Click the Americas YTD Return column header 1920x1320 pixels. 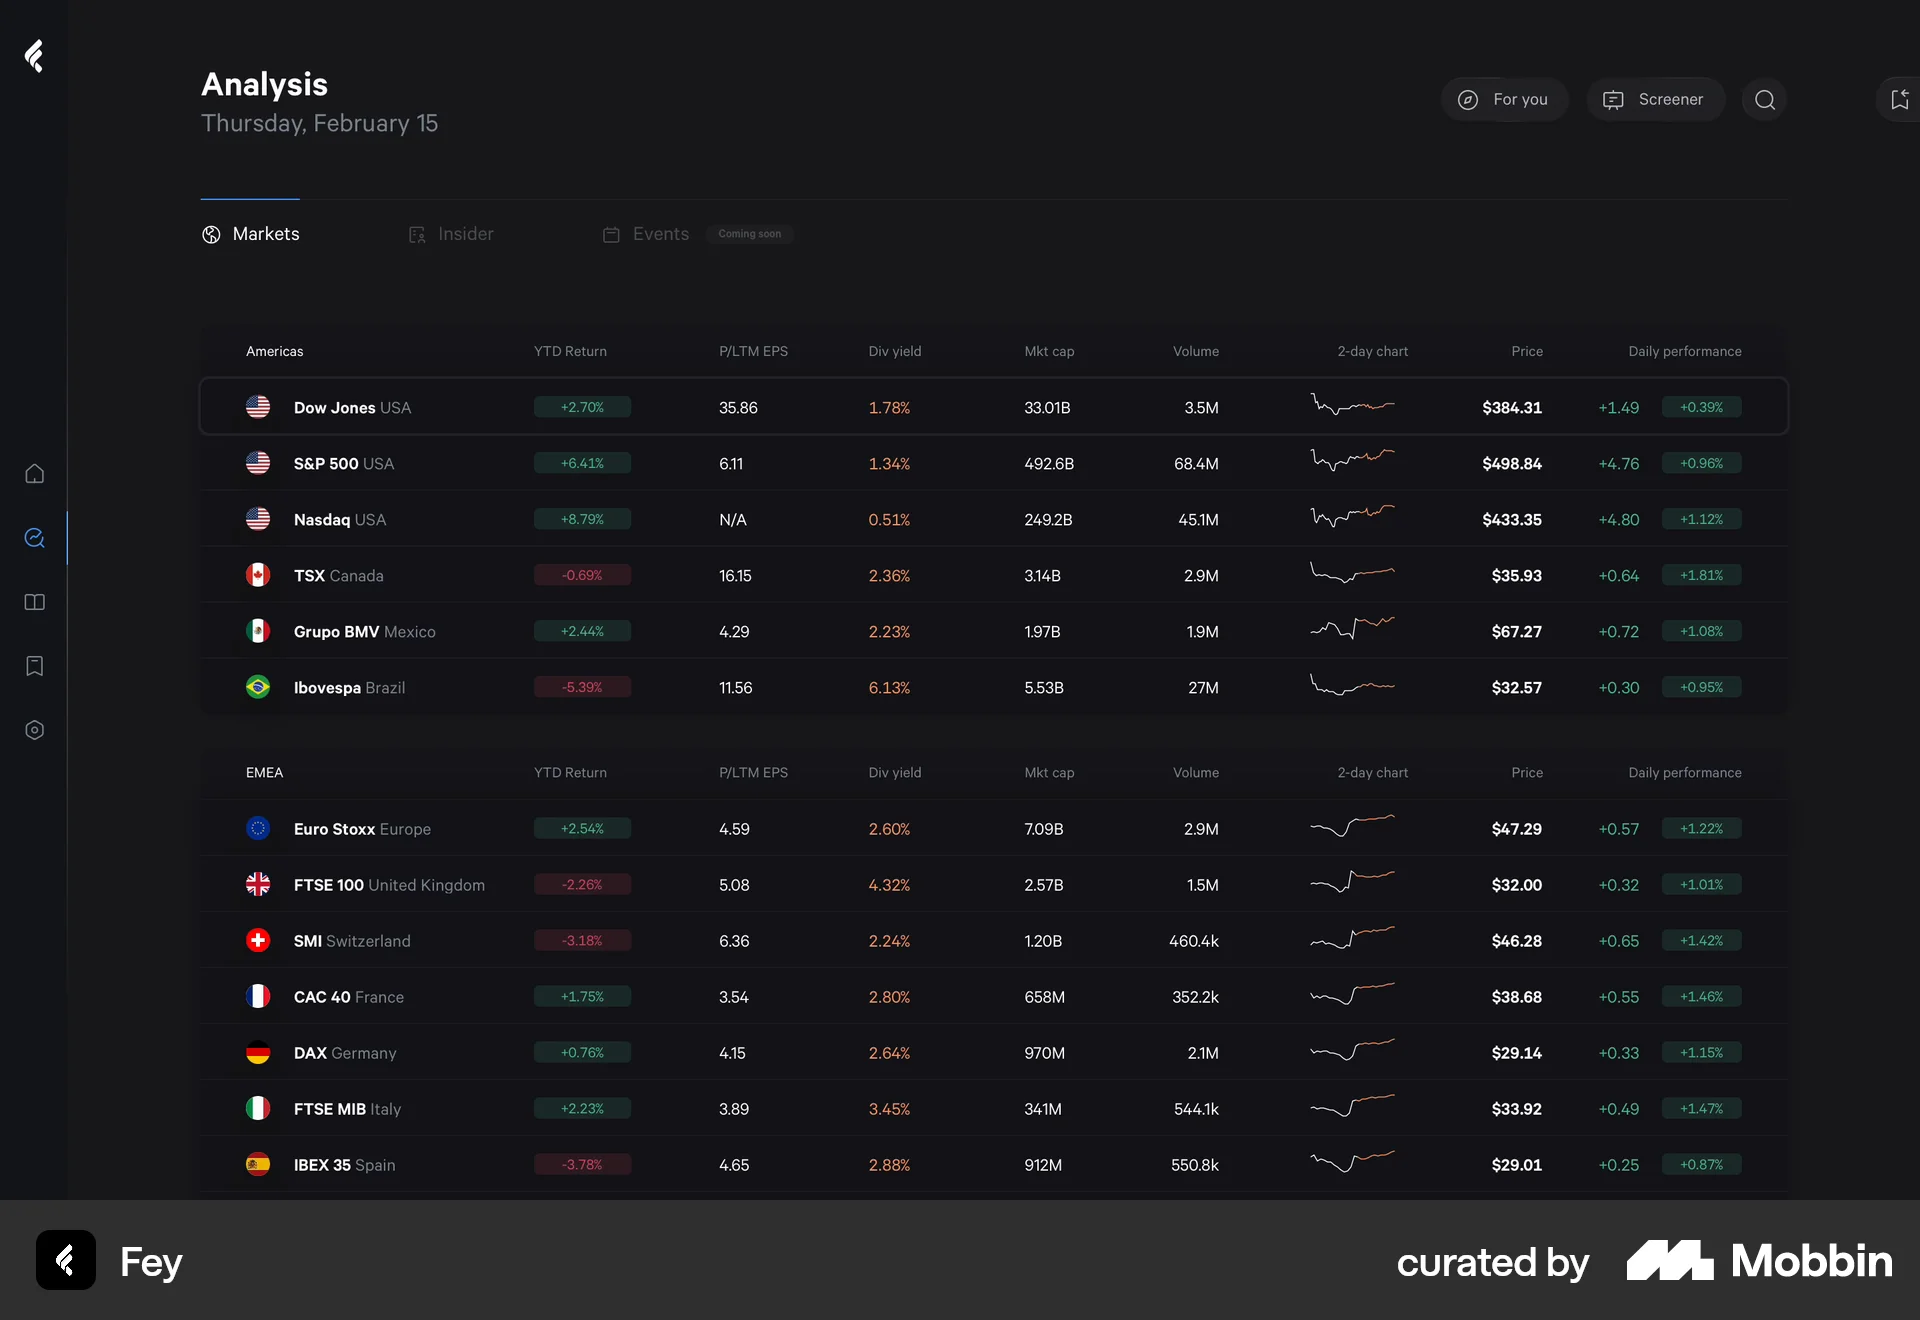click(570, 351)
